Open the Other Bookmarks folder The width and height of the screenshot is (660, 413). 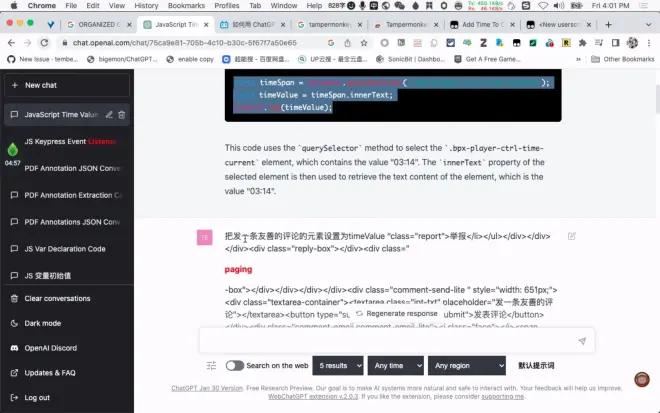tap(623, 59)
